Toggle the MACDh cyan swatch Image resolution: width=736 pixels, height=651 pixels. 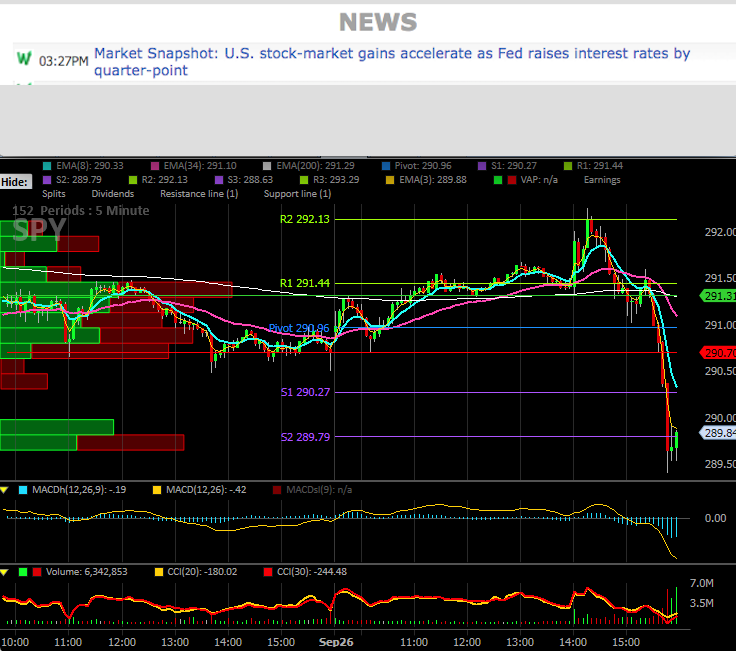23,490
